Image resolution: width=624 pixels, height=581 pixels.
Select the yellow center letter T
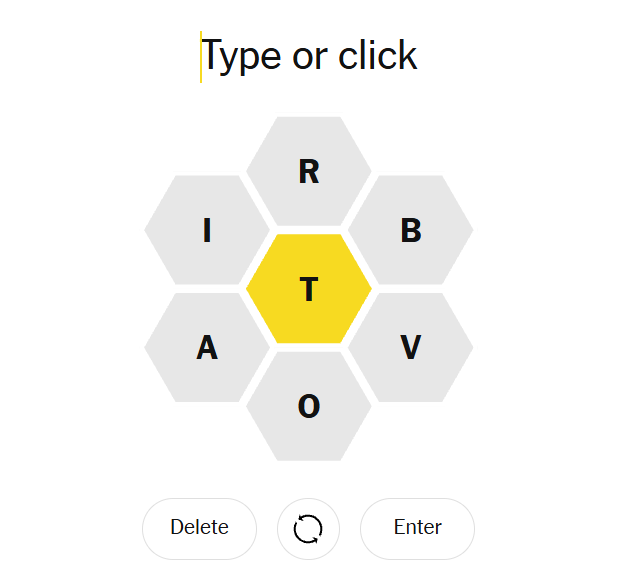(309, 289)
